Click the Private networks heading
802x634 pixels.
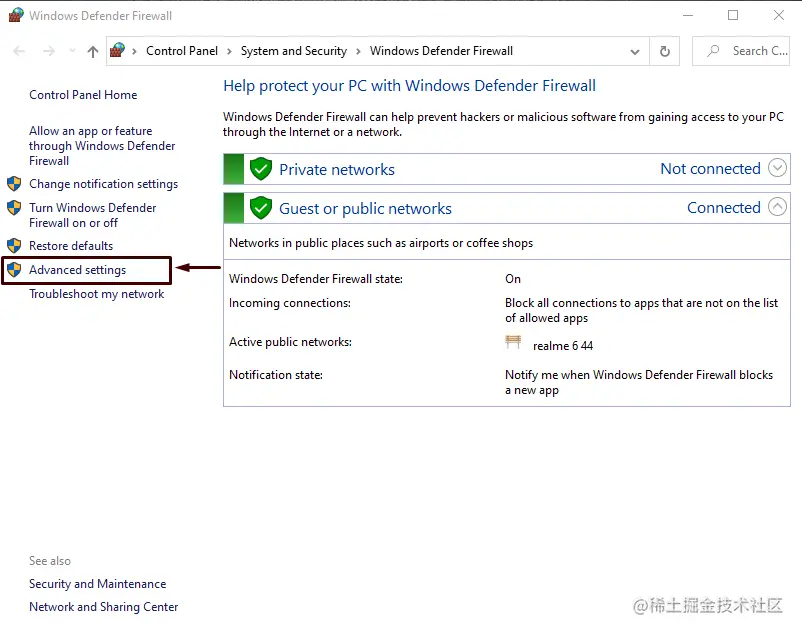click(337, 169)
